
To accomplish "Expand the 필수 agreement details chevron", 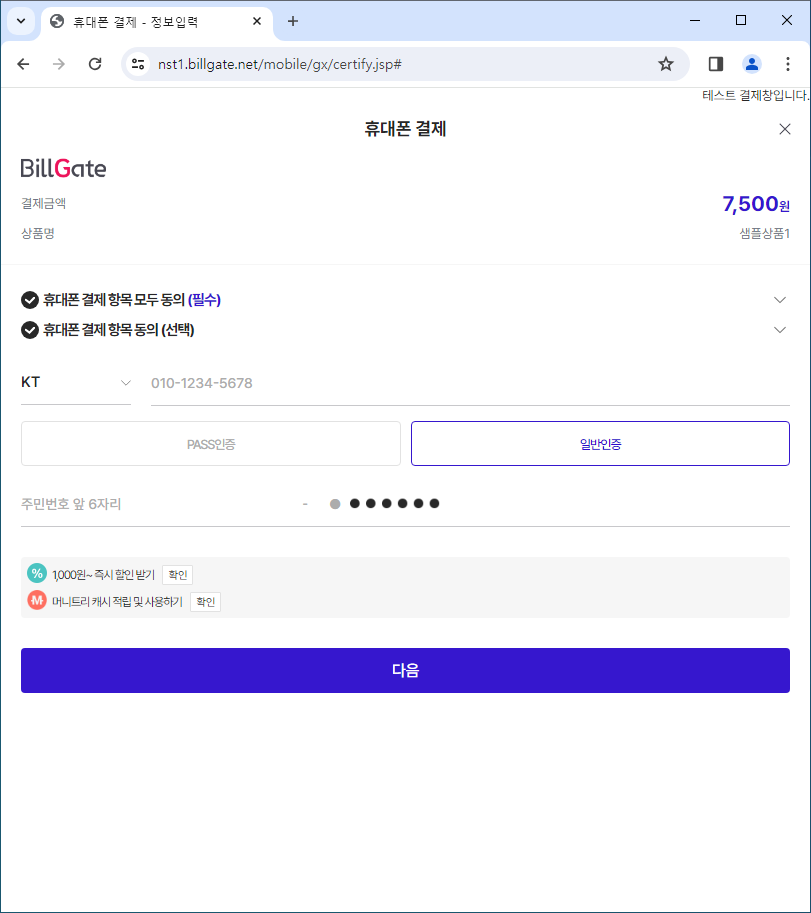I will 780,300.
